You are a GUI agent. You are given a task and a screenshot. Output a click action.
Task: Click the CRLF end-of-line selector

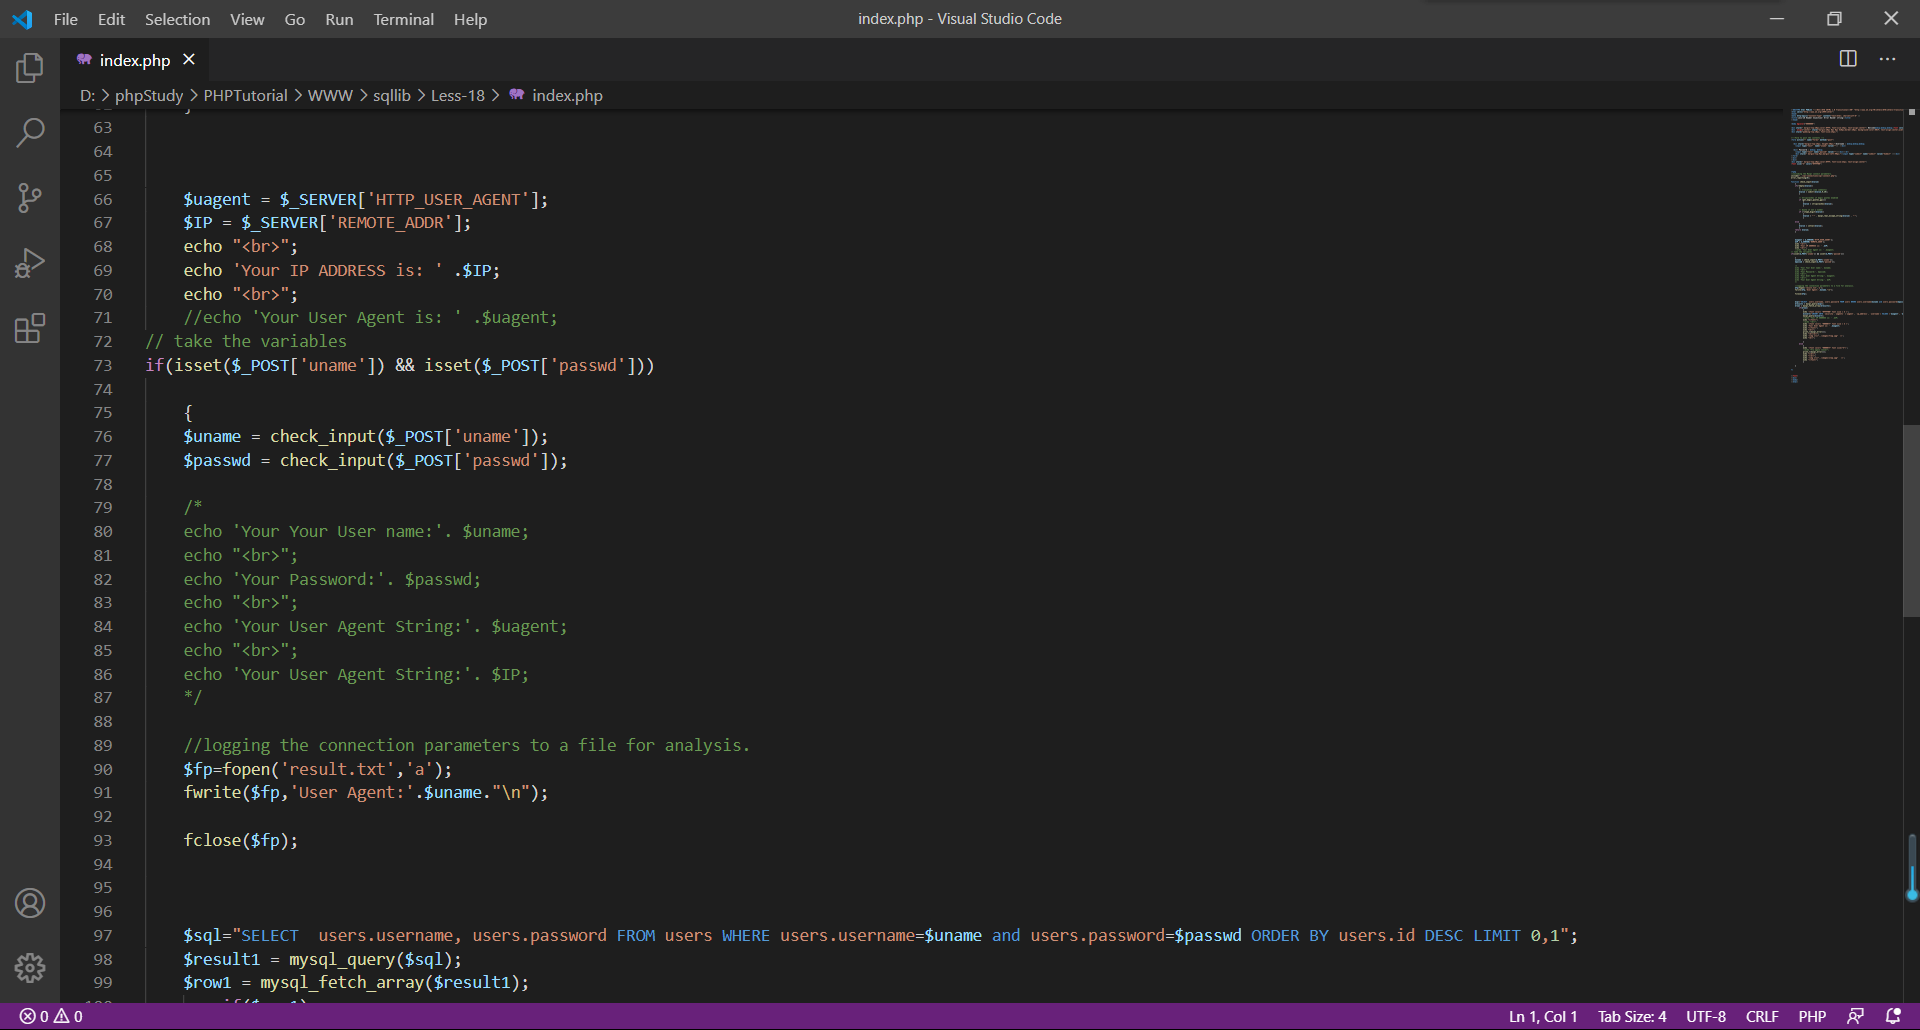[x=1761, y=1016]
